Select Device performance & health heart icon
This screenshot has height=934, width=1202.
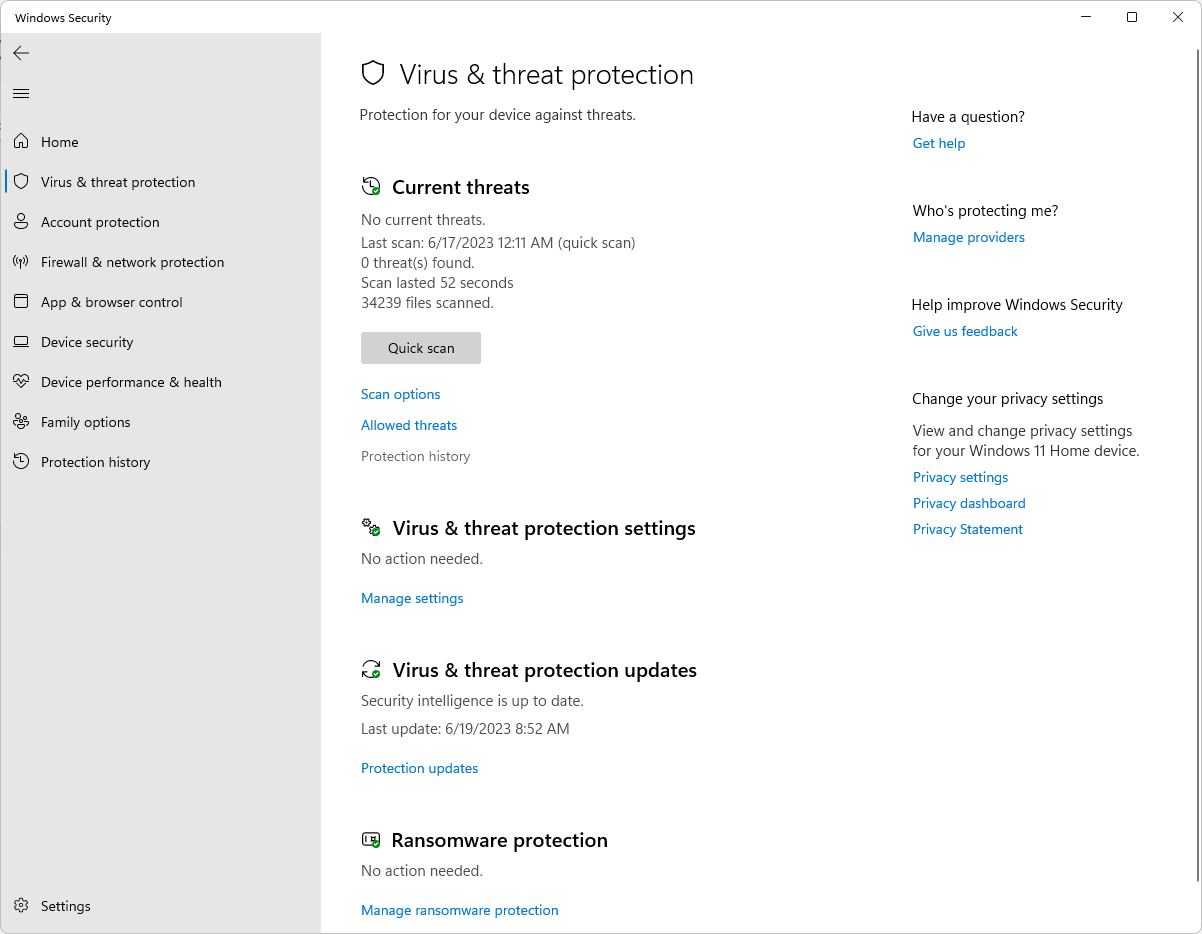(21, 382)
